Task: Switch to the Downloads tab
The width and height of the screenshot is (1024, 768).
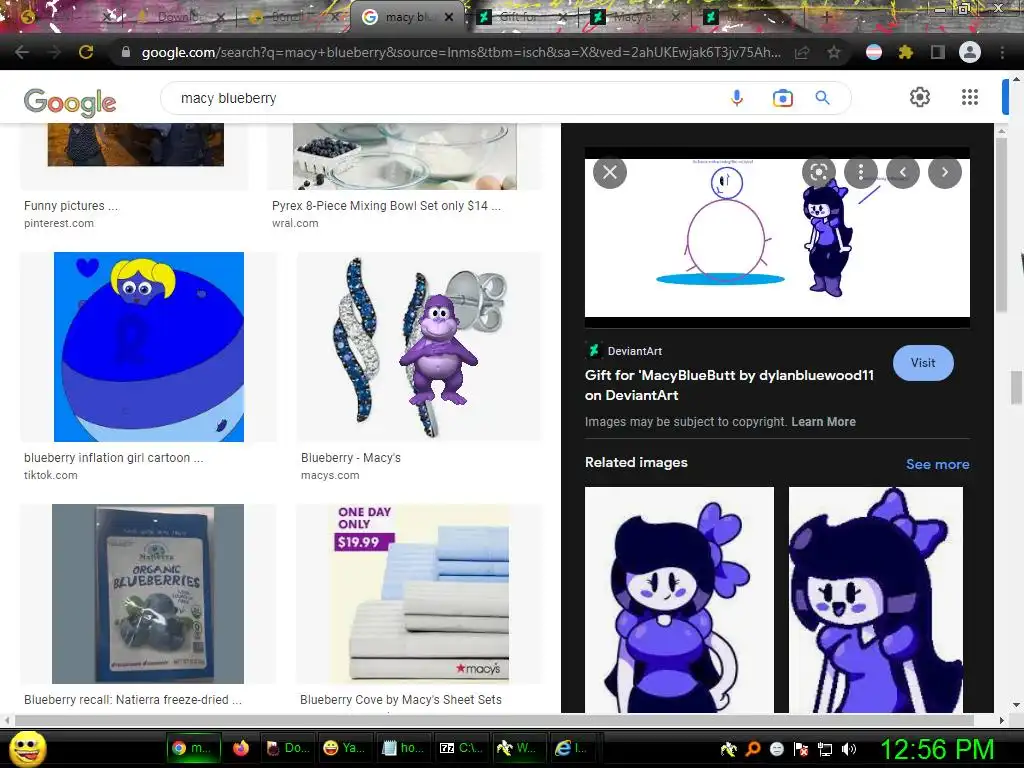Action: click(x=180, y=17)
